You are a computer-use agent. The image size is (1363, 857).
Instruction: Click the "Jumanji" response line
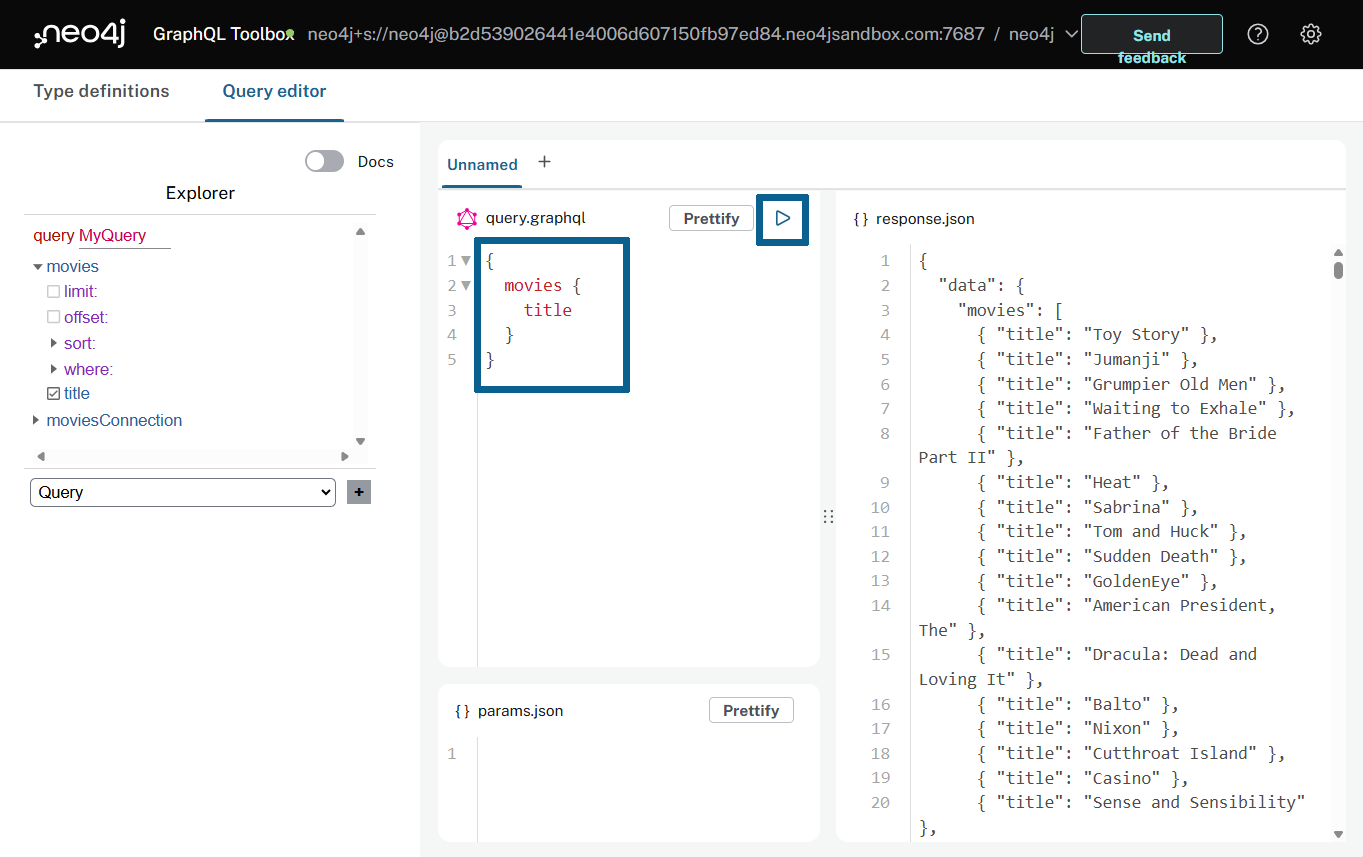click(x=1088, y=359)
